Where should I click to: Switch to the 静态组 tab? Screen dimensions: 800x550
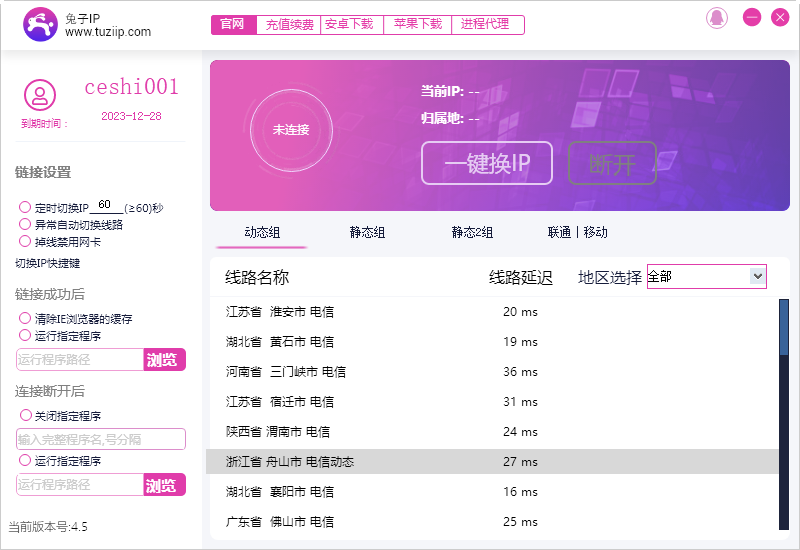point(367,233)
